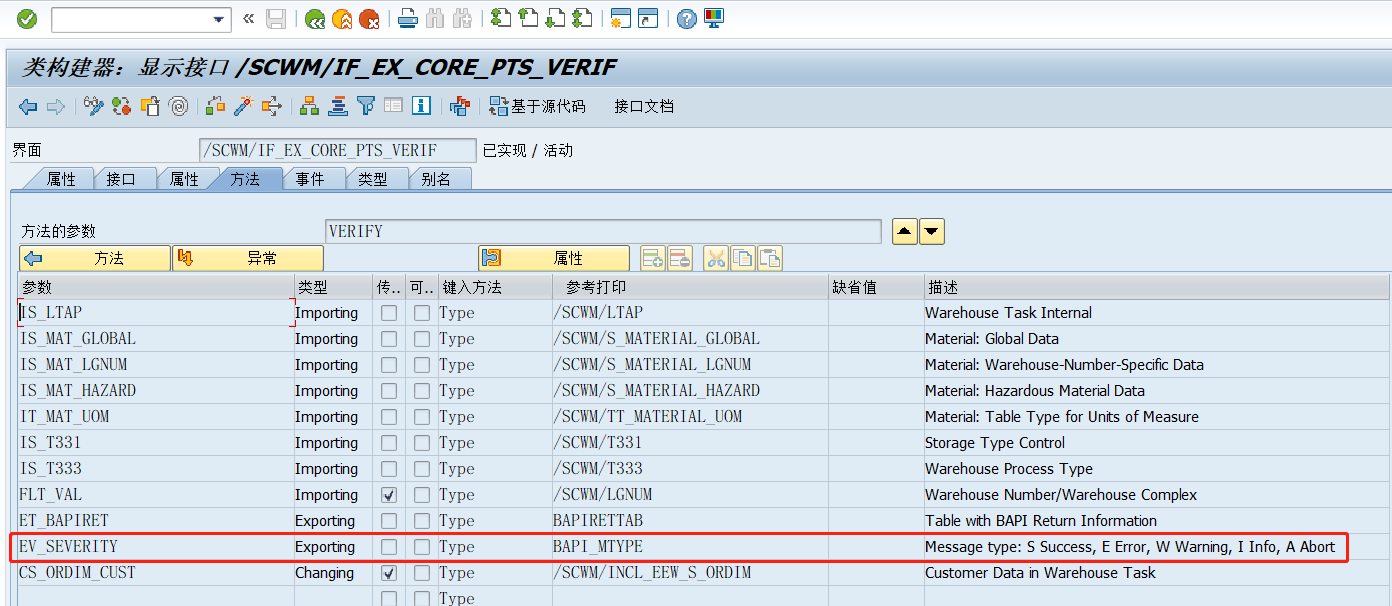Image resolution: width=1392 pixels, height=606 pixels.
Task: Click the printer icon in the toolbar
Action: [407, 18]
